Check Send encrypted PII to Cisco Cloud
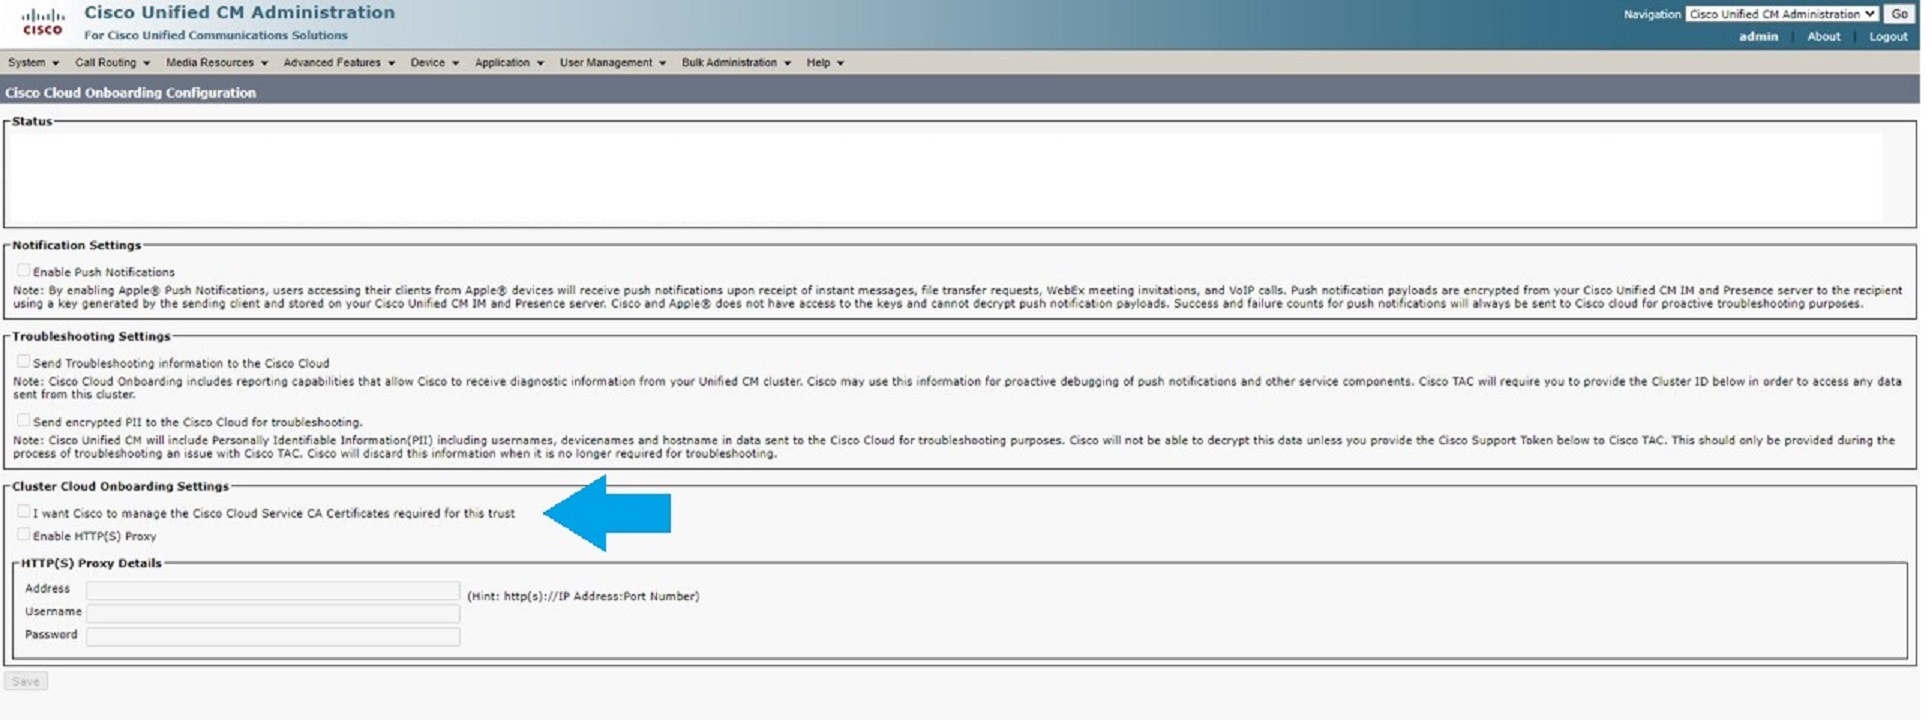1932x720 pixels. click(x=23, y=420)
